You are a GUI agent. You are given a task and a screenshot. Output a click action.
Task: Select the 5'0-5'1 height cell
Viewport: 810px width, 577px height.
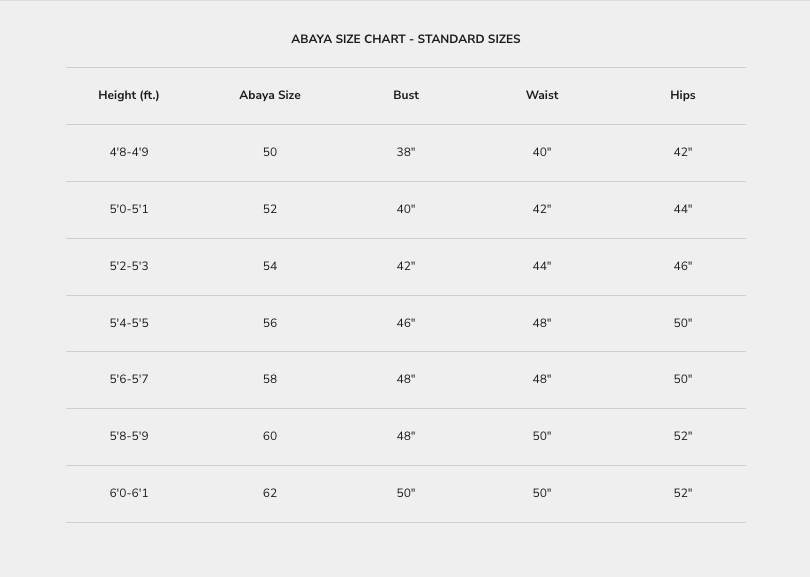point(129,209)
